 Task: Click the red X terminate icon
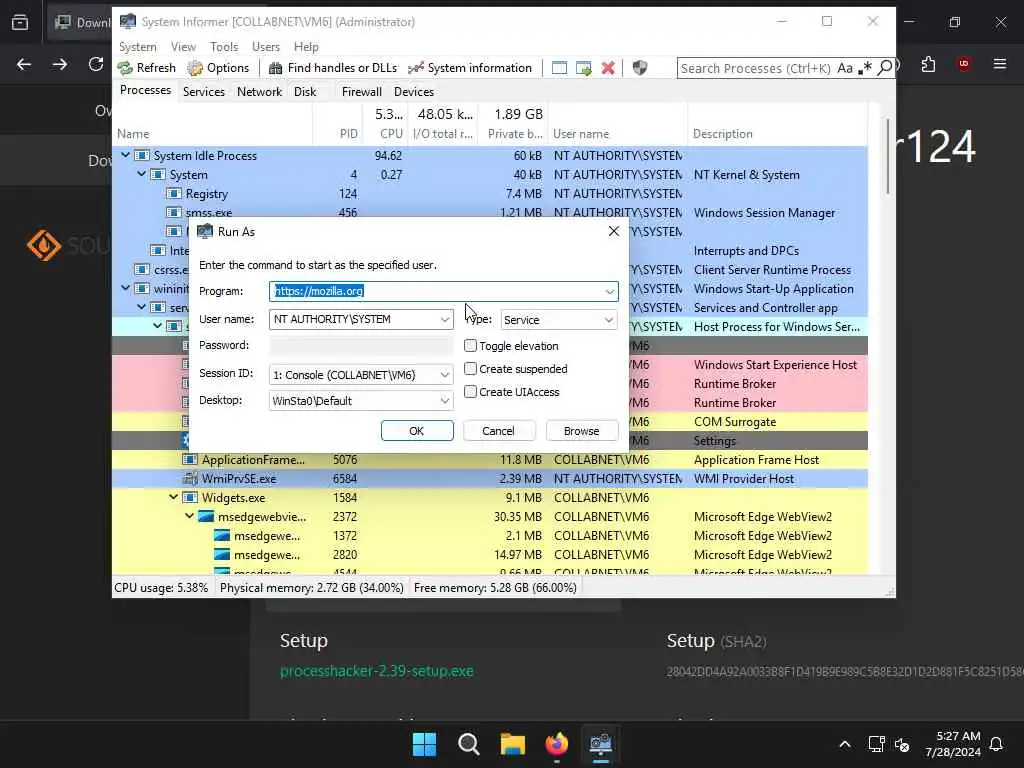pos(608,68)
